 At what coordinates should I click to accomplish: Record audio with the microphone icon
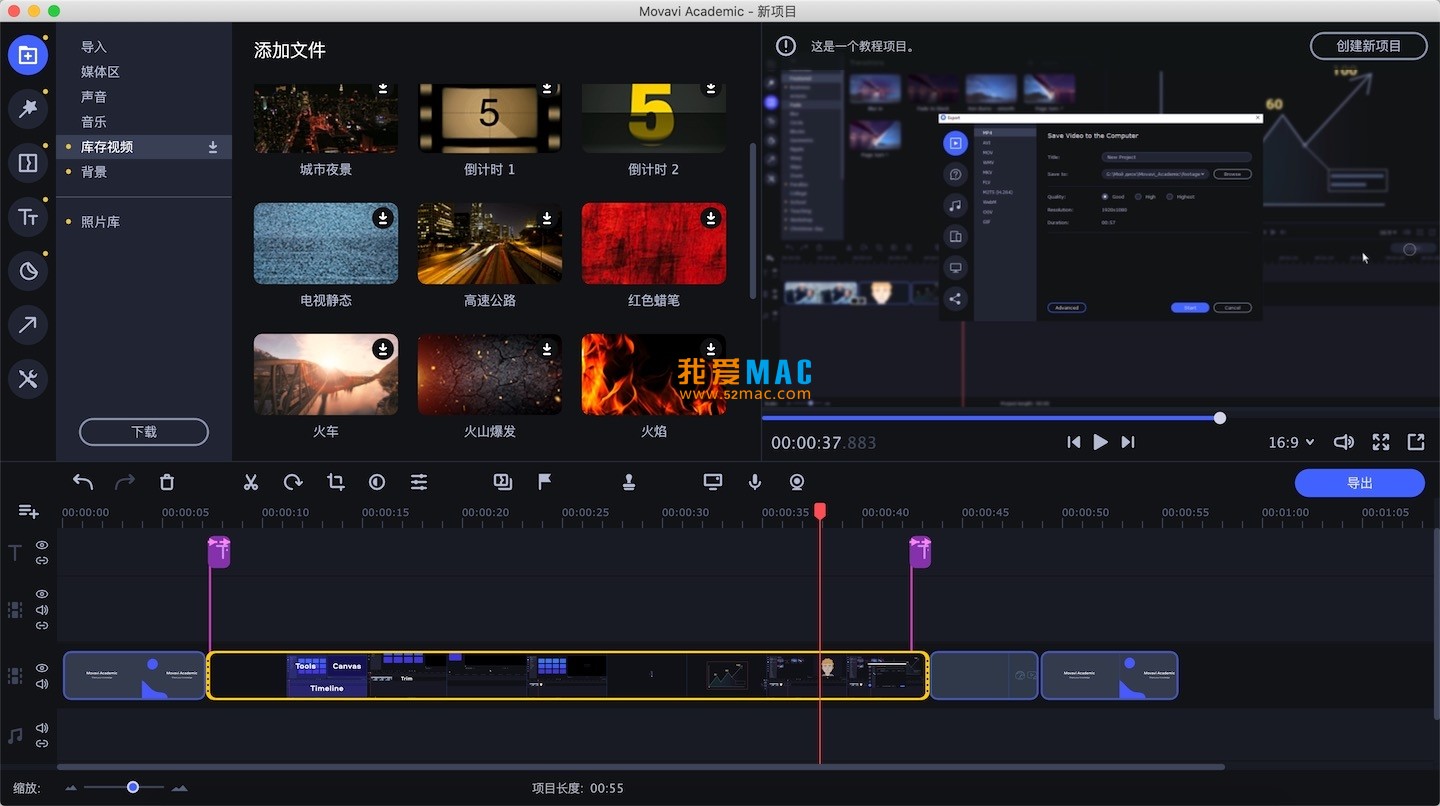point(755,482)
